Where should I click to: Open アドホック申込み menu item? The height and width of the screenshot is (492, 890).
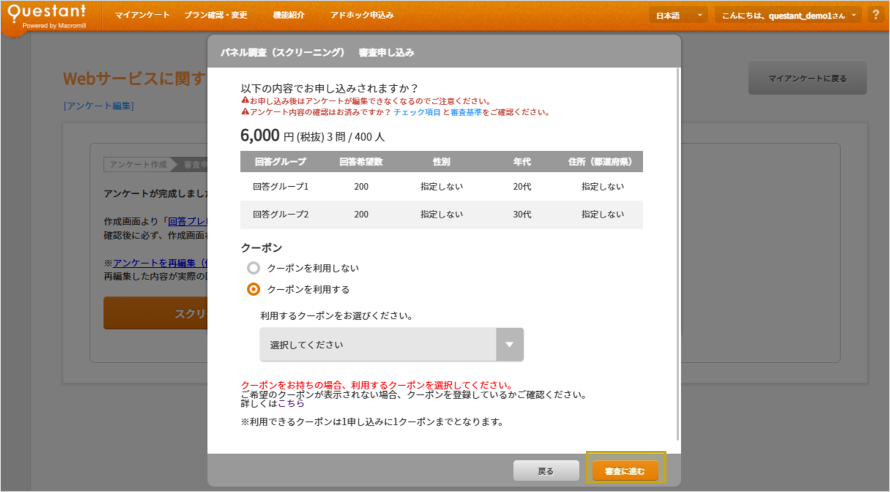pyautogui.click(x=362, y=16)
